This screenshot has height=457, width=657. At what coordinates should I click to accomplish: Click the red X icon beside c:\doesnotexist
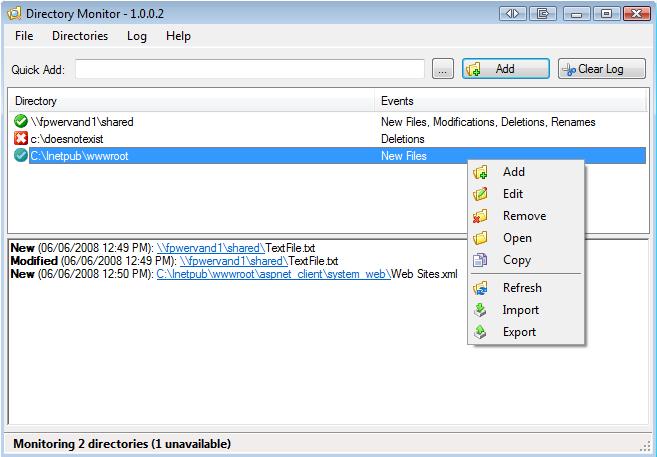tap(21, 139)
